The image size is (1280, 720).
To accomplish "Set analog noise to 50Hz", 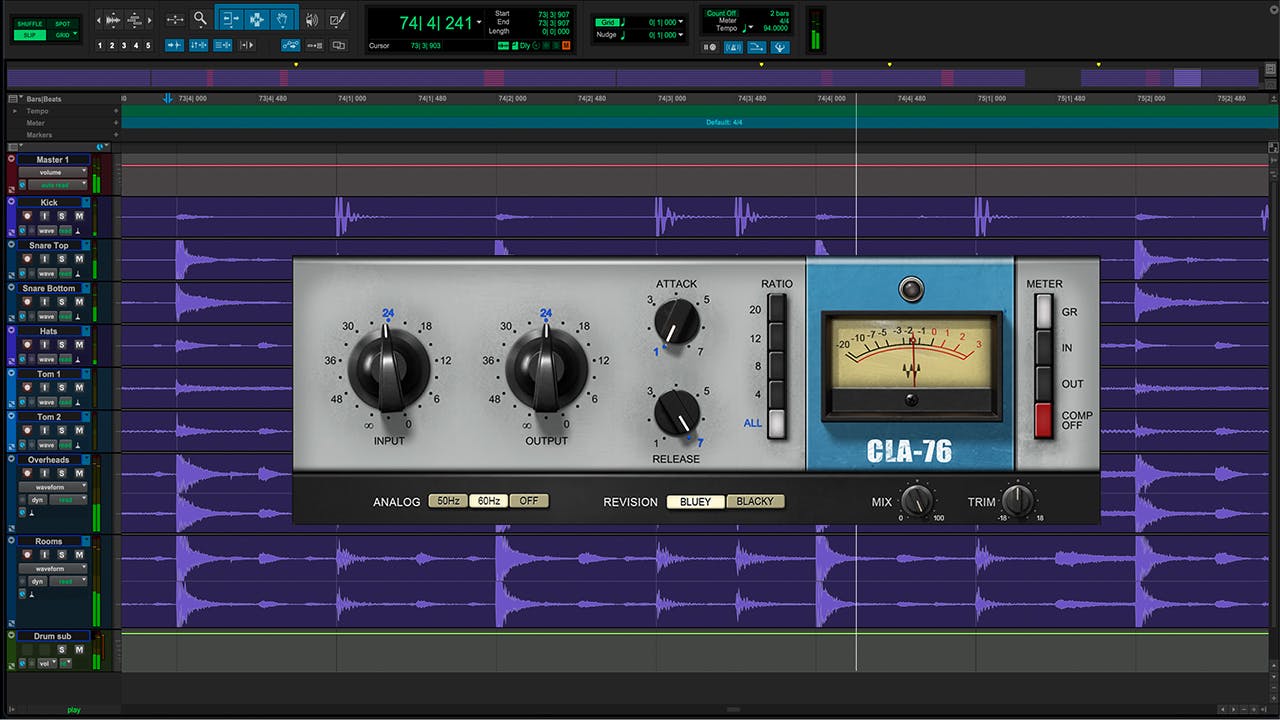I will click(447, 501).
